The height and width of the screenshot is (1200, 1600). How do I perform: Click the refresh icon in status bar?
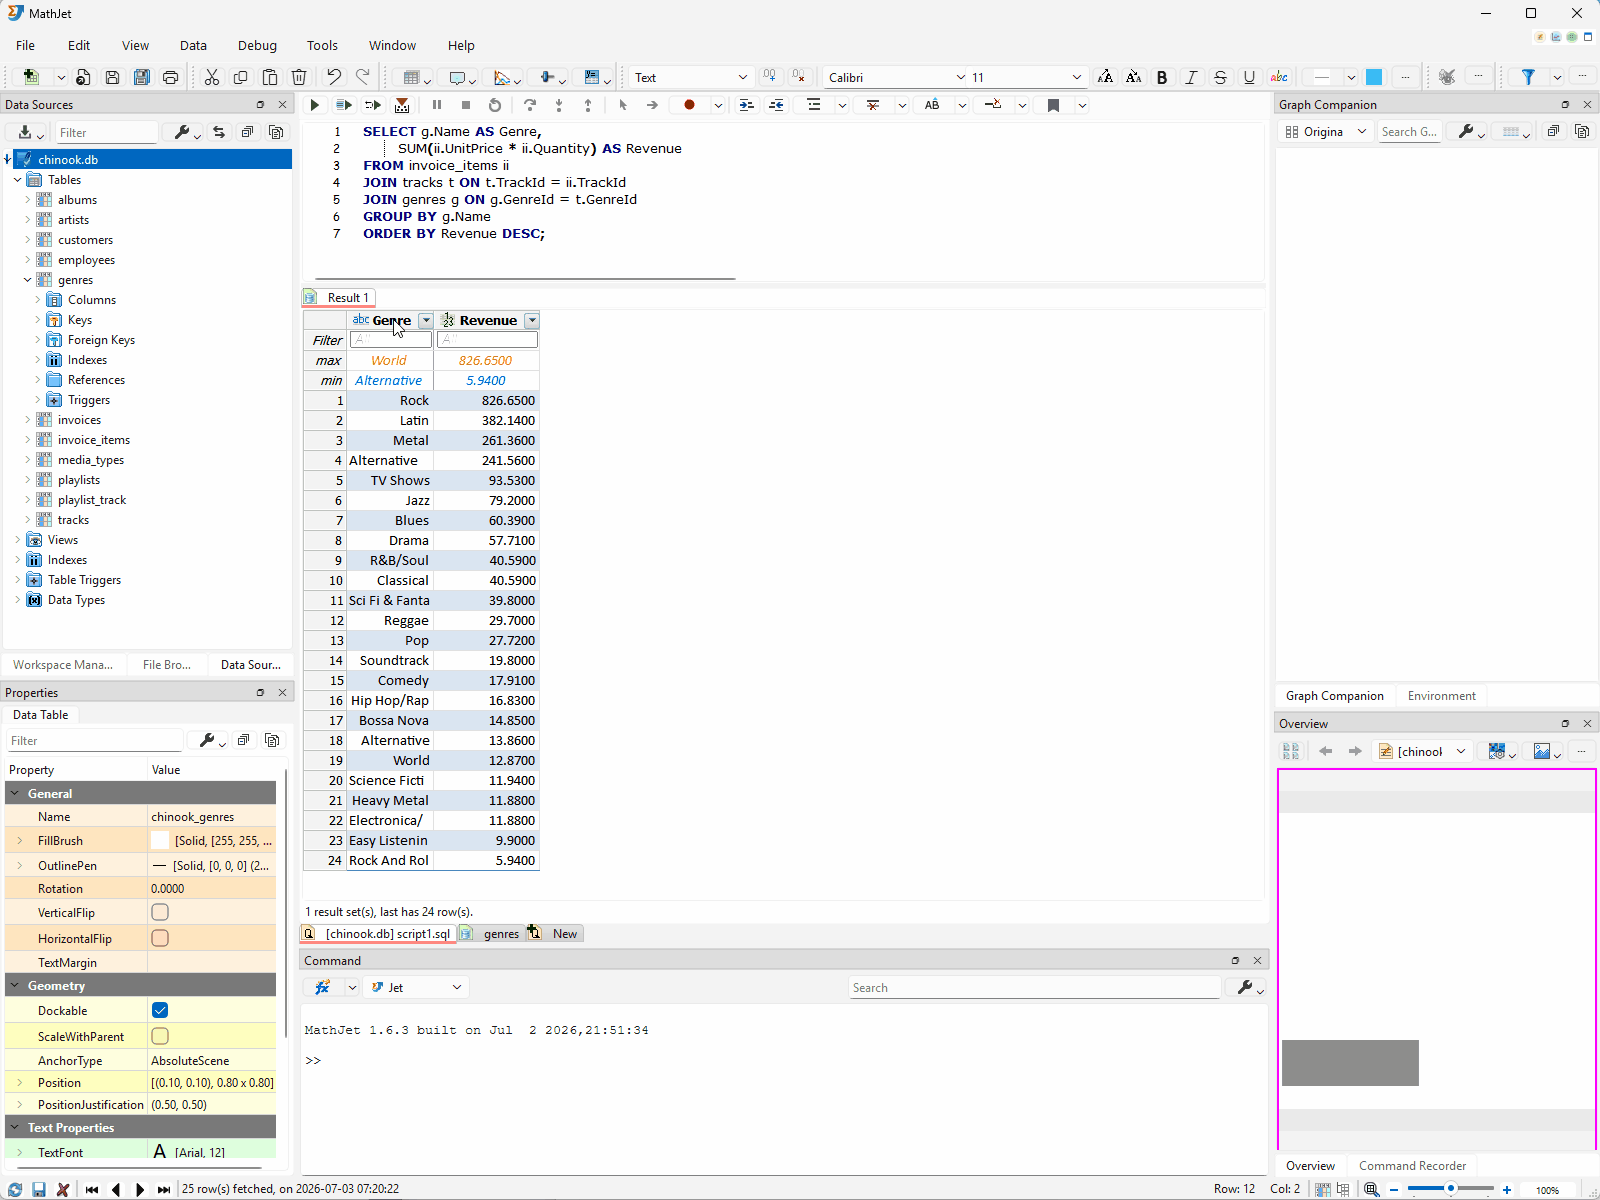15,1189
